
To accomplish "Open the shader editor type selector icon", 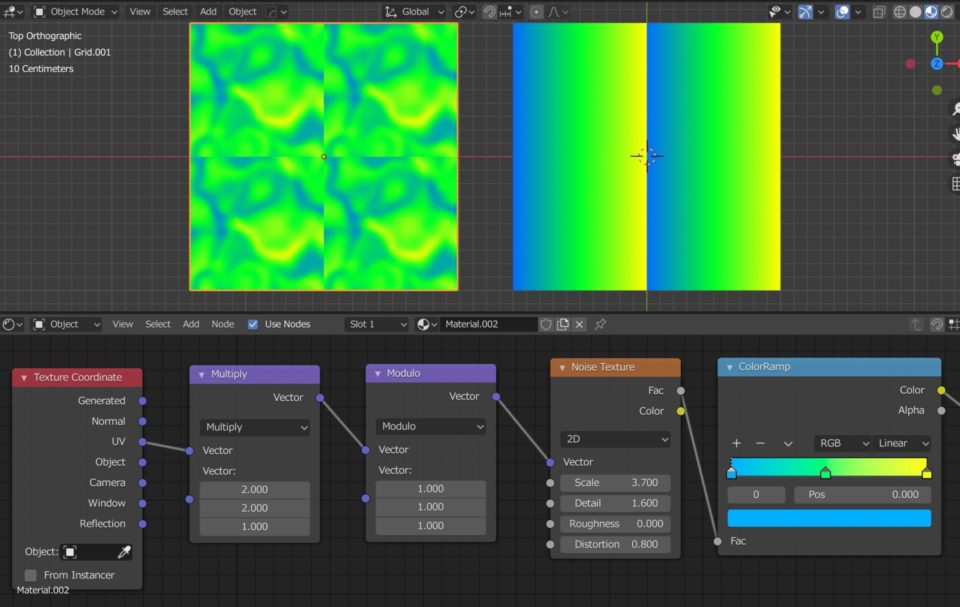I will 10,324.
